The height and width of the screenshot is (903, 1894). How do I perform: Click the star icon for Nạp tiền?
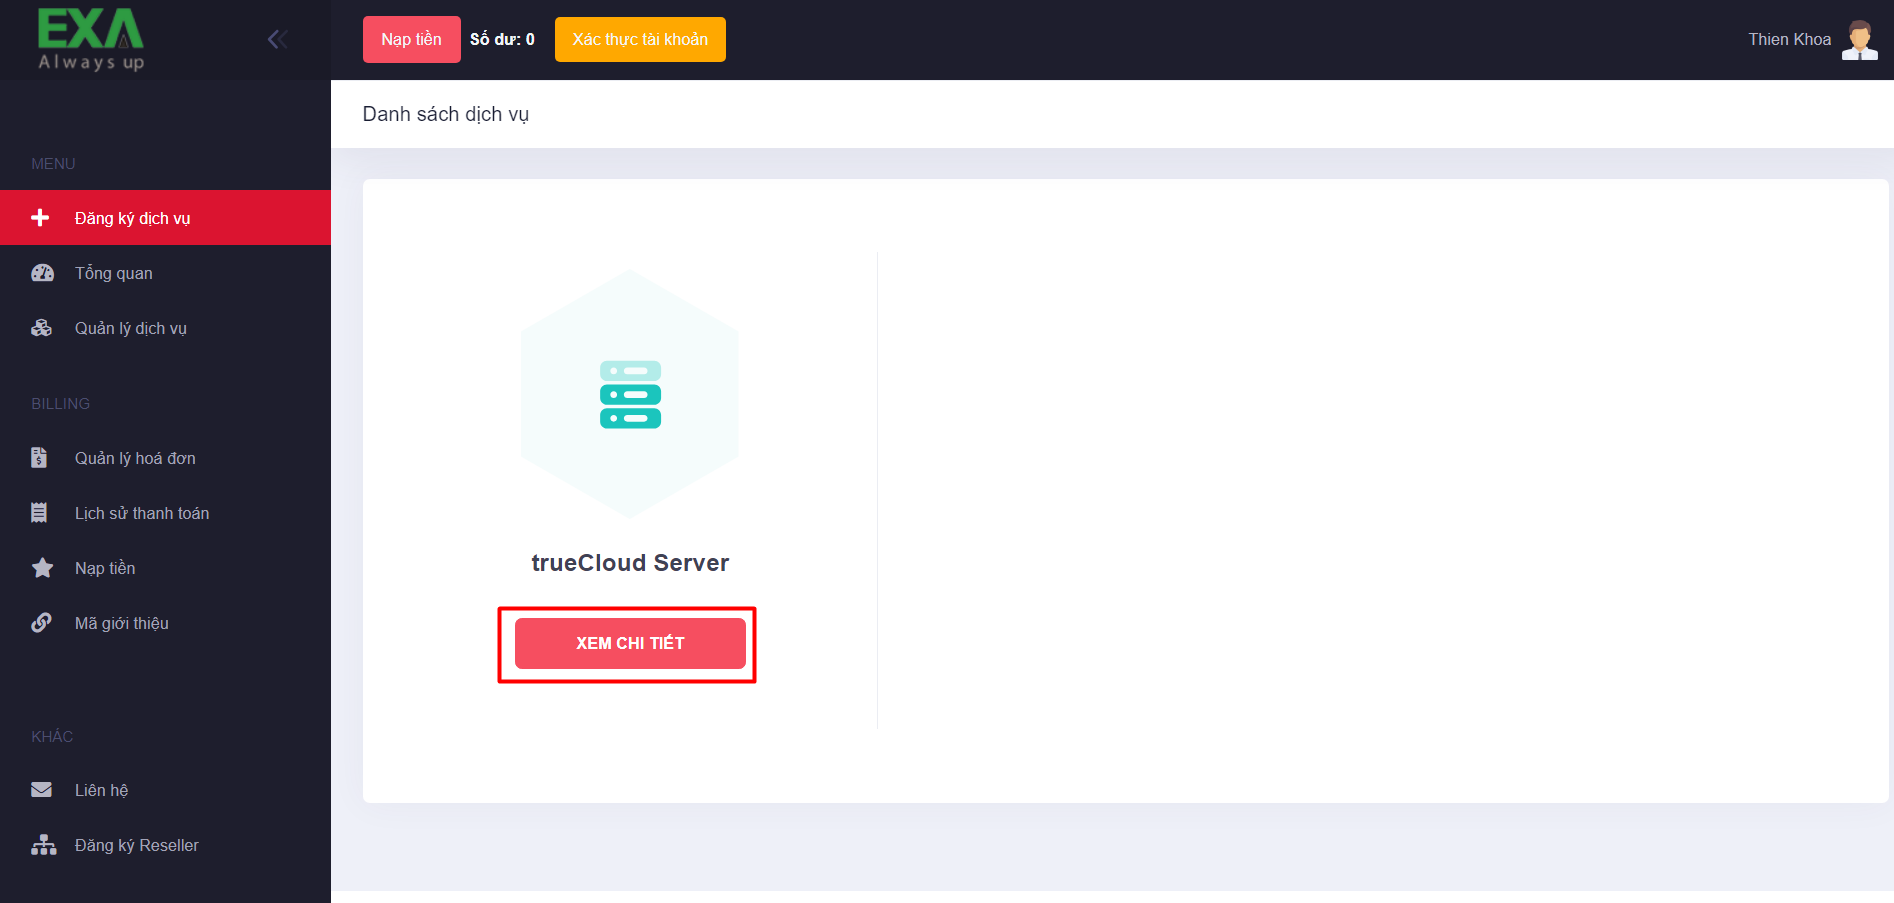click(42, 568)
